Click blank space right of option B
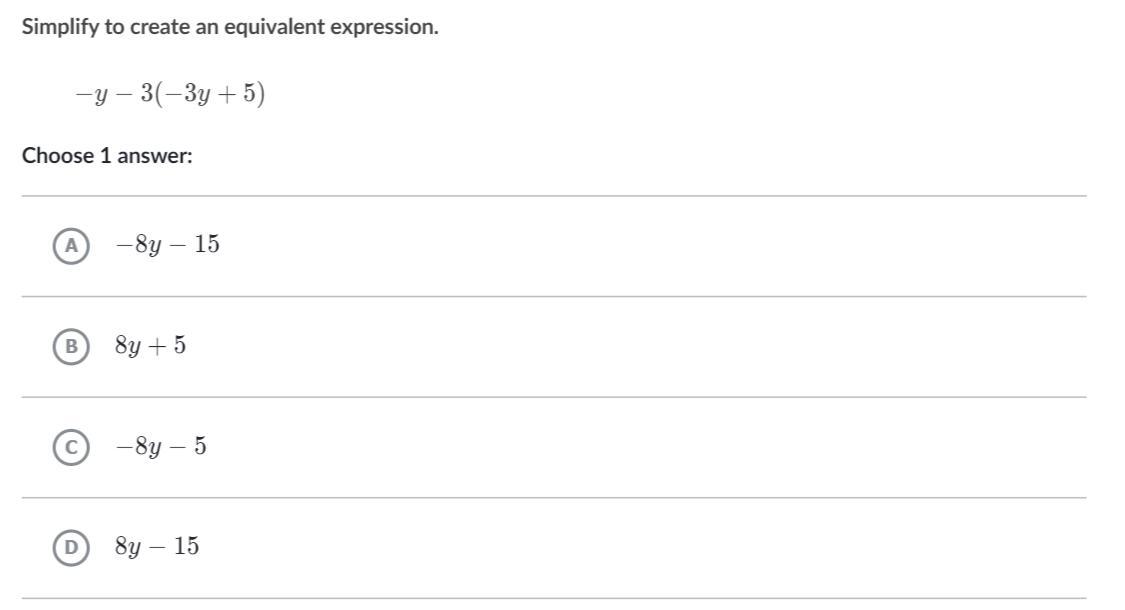Image resolution: width=1125 pixels, height=610 pixels. 650,346
